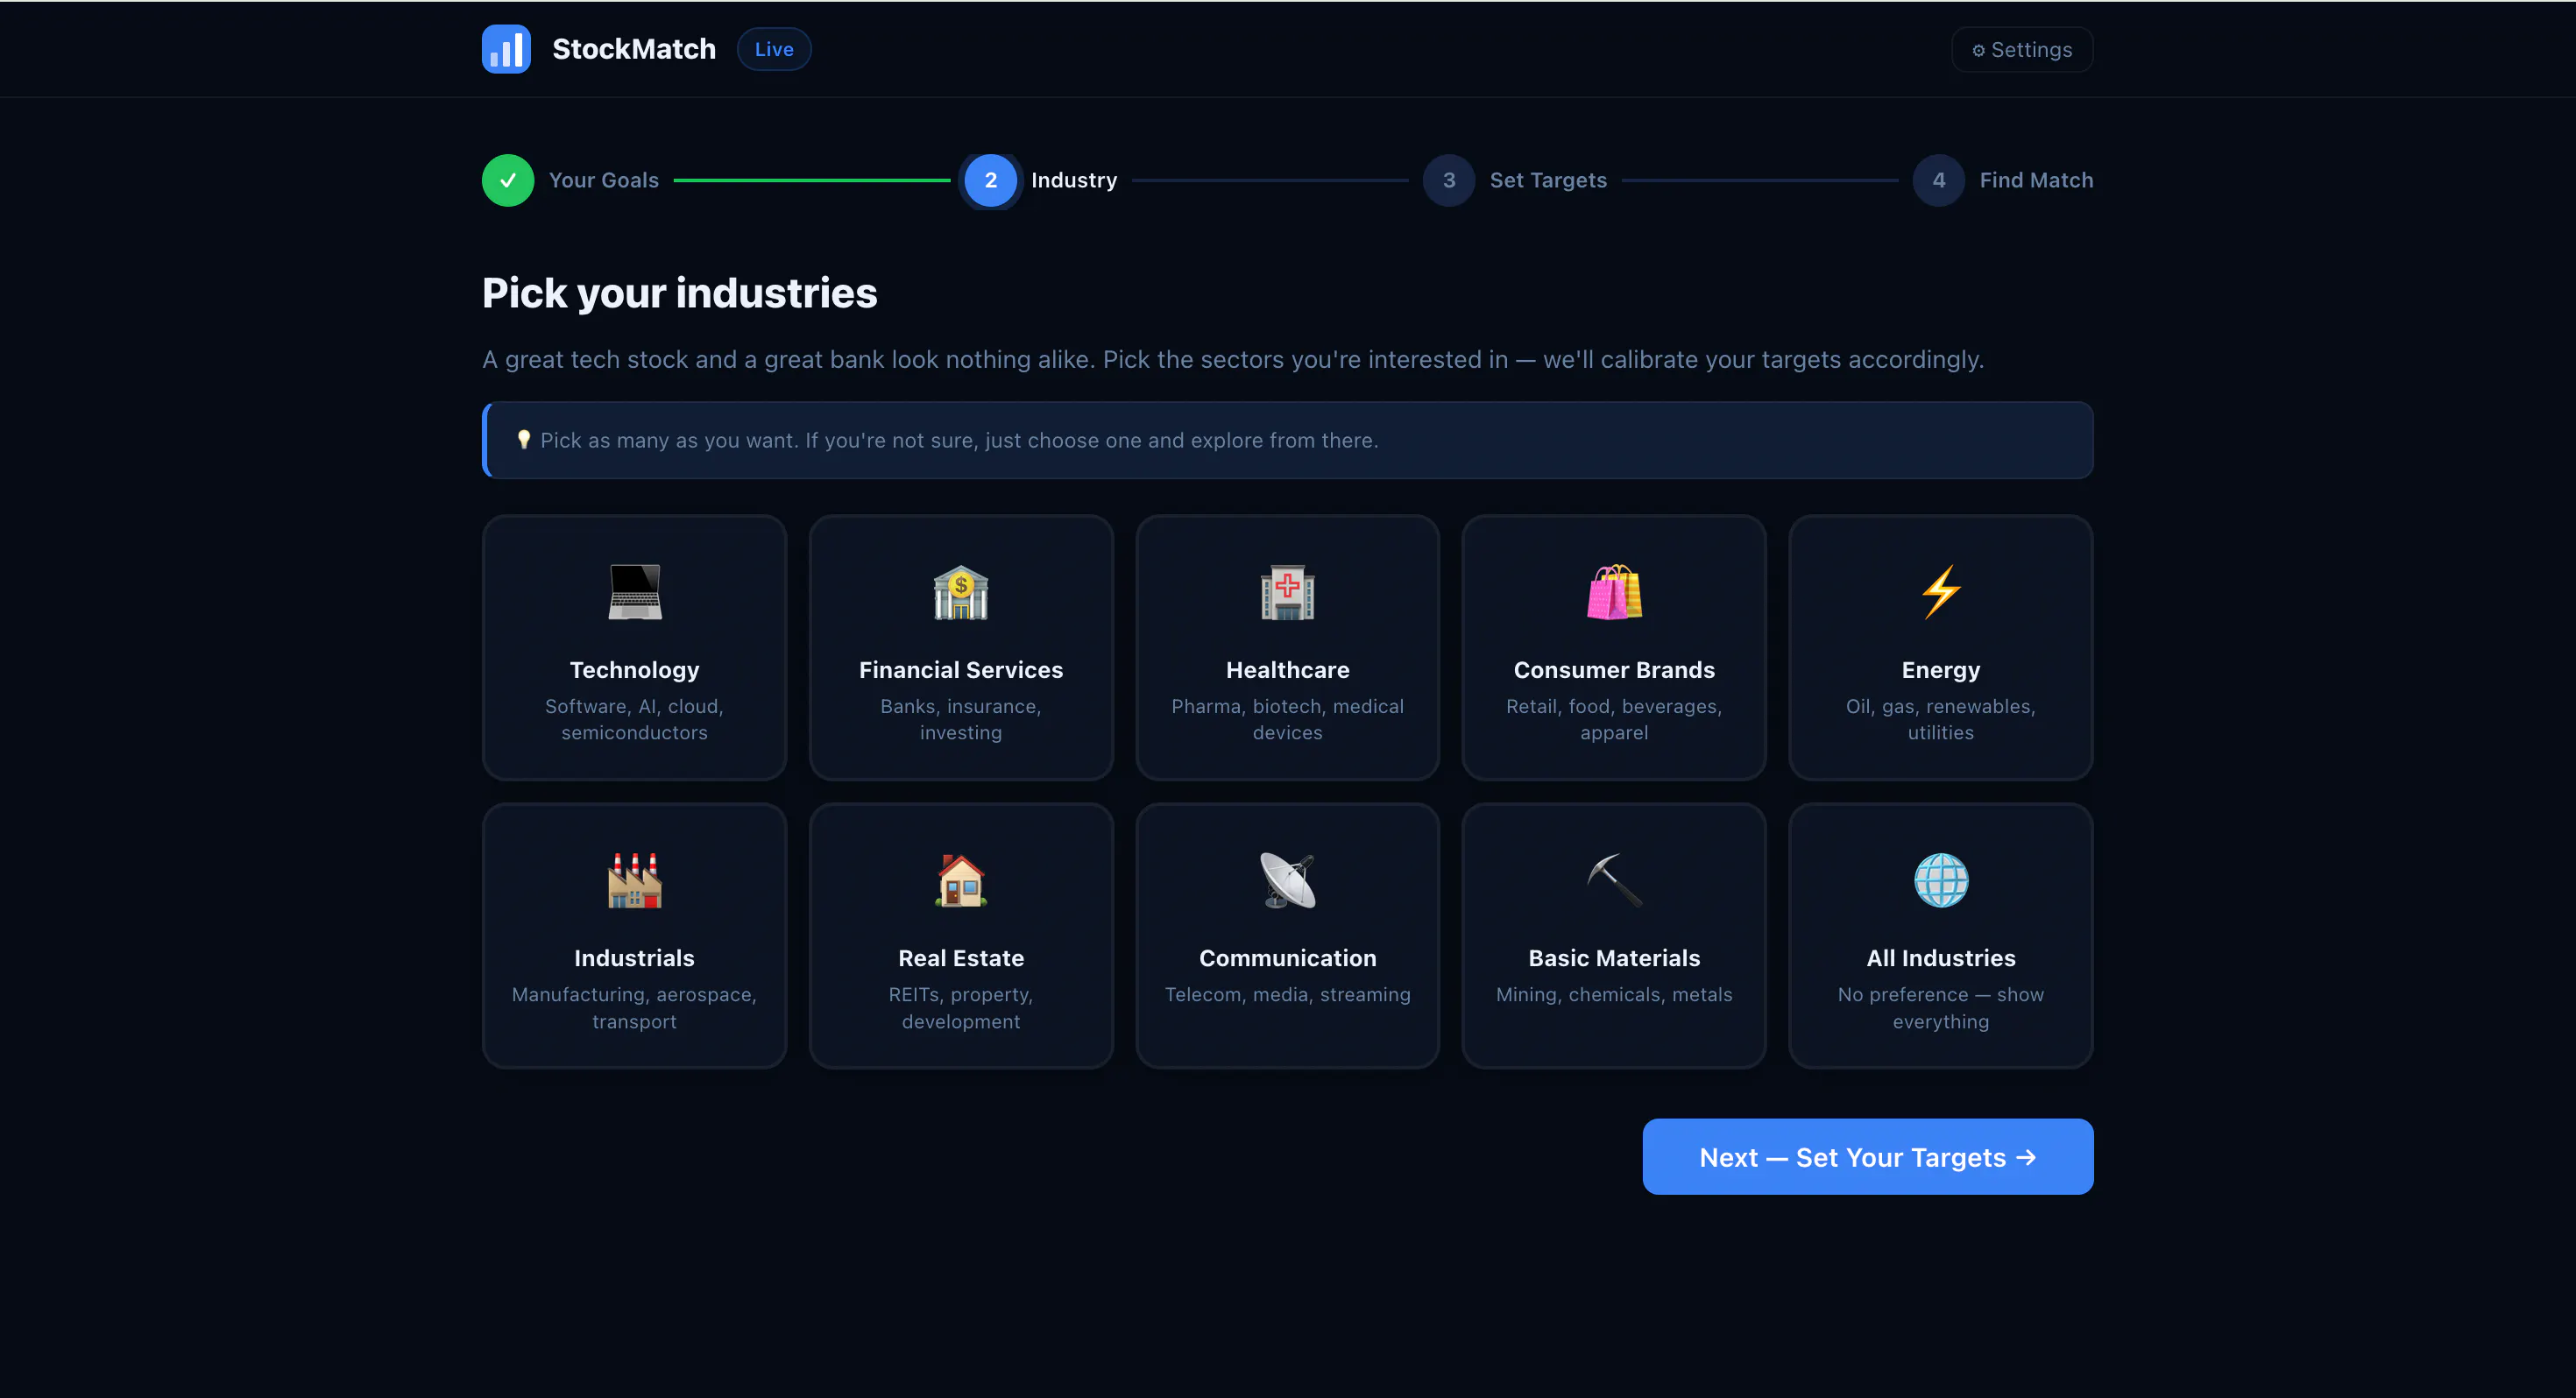Viewport: 2576px width, 1398px height.
Task: Click 'Pharma, biotech, medical devices' description
Action: click(x=1287, y=719)
